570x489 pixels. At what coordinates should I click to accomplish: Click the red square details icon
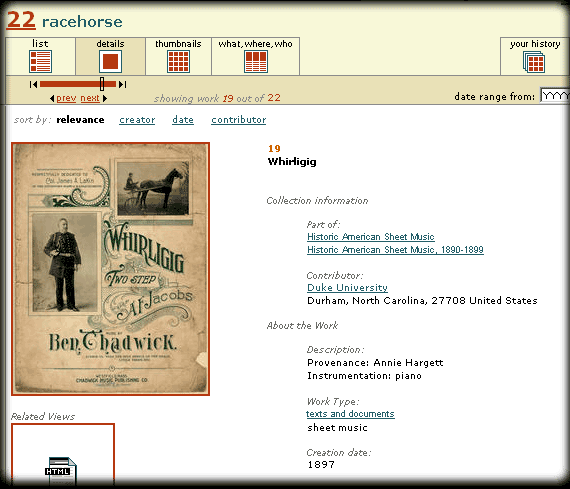[111, 61]
